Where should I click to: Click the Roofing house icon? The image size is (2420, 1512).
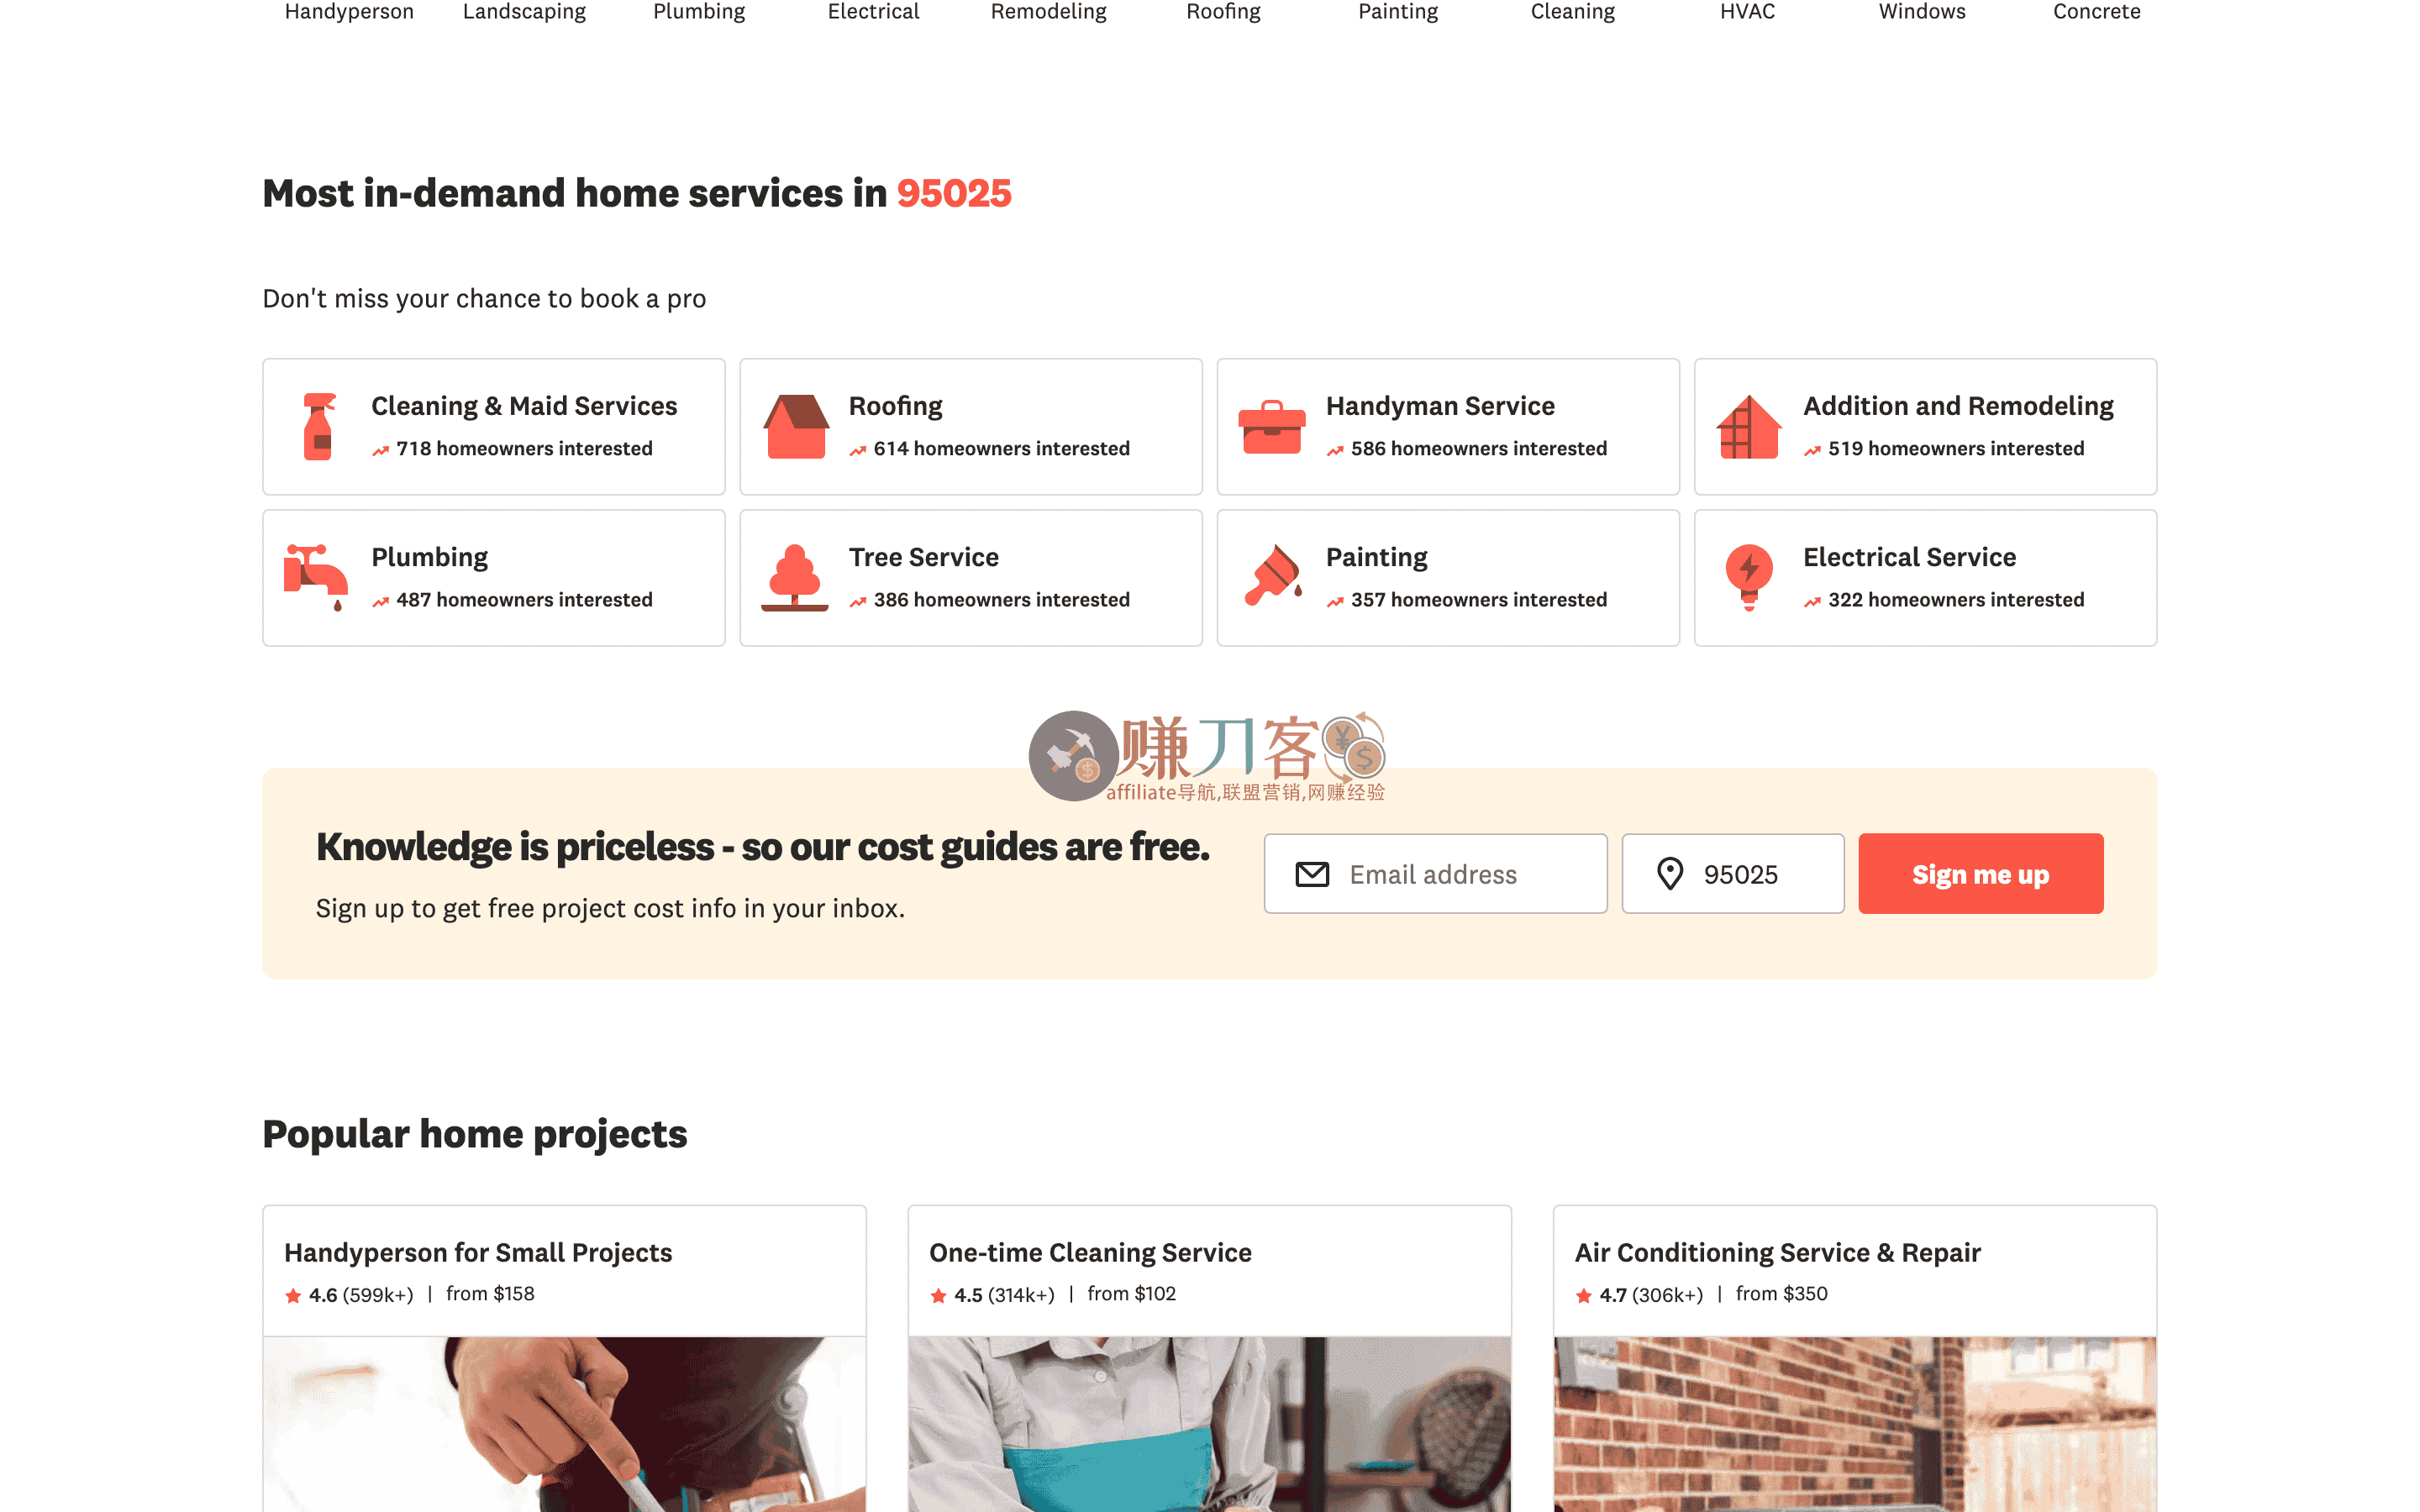[x=796, y=427]
